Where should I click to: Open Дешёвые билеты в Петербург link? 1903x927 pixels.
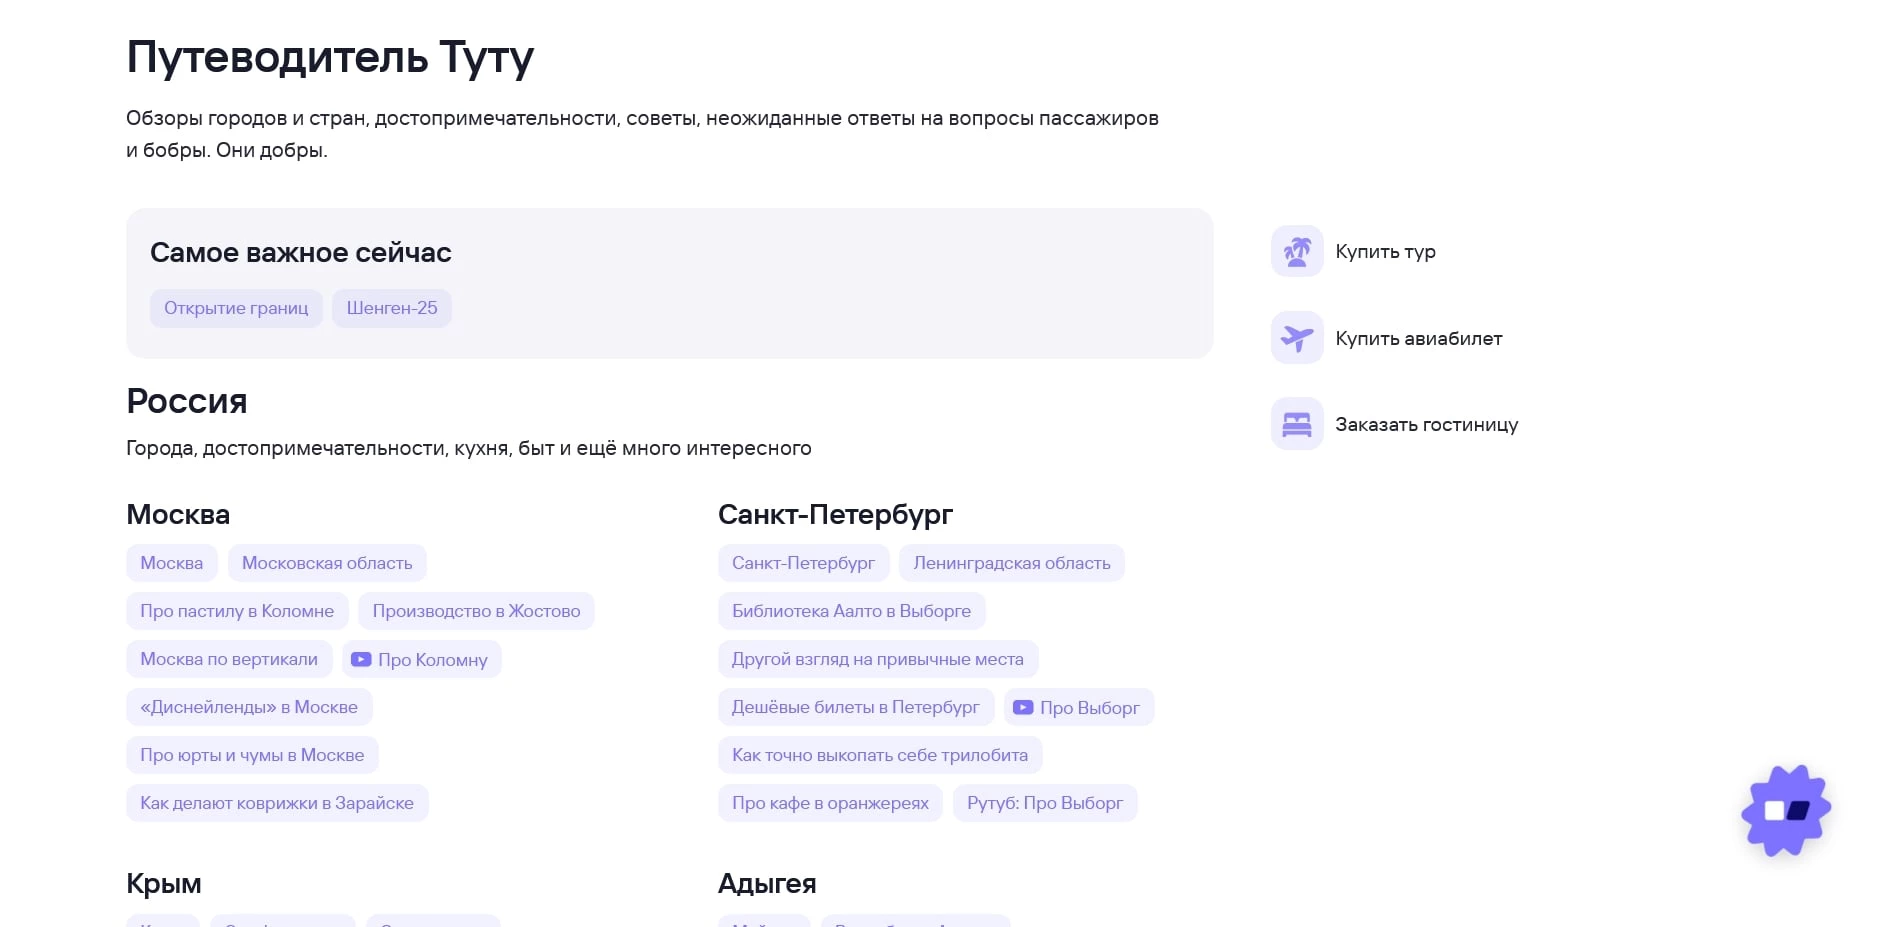tap(855, 707)
